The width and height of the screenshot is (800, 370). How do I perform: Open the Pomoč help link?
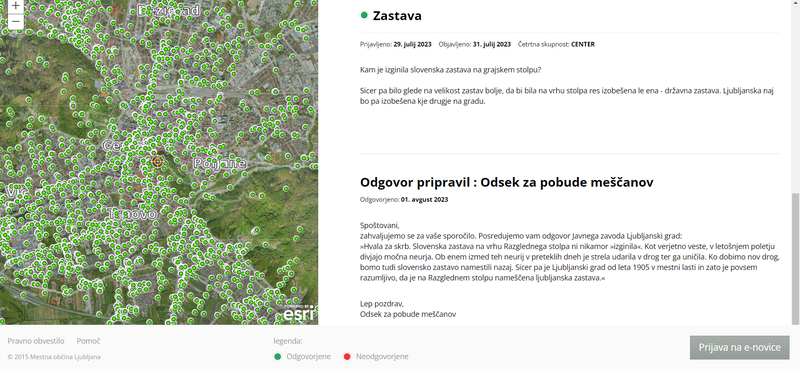coord(88,341)
